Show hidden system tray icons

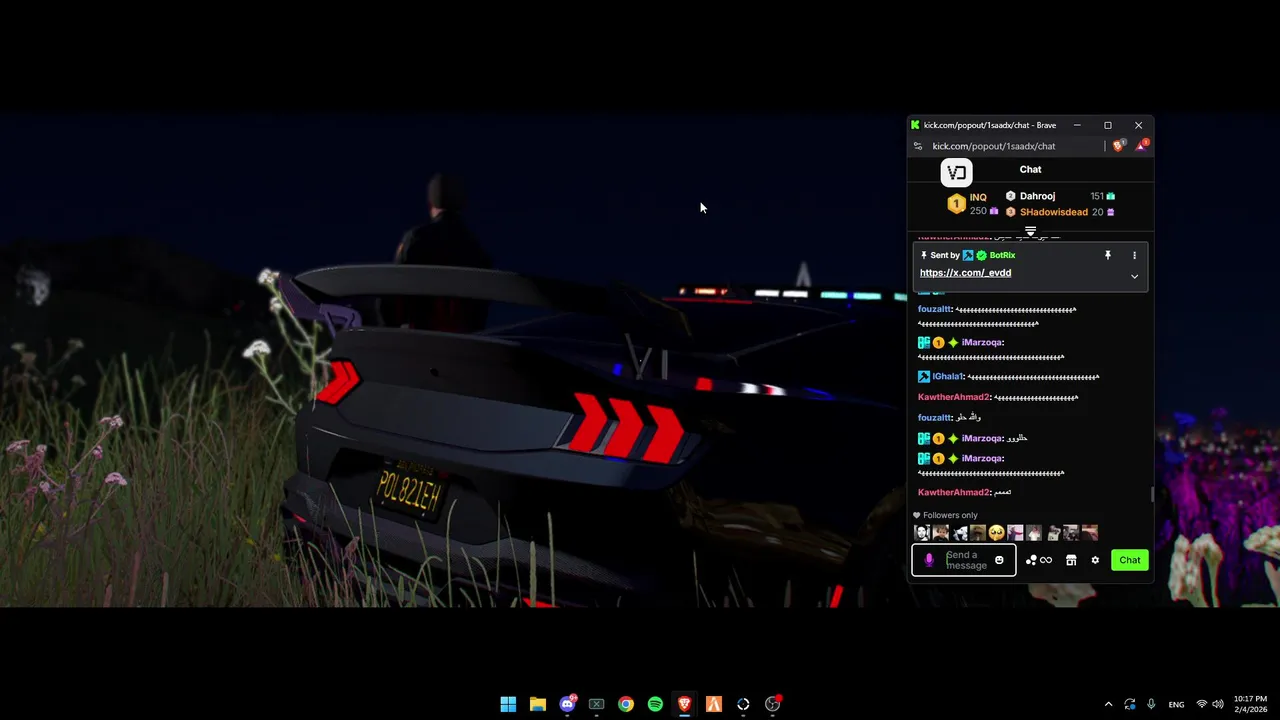coord(1108,704)
